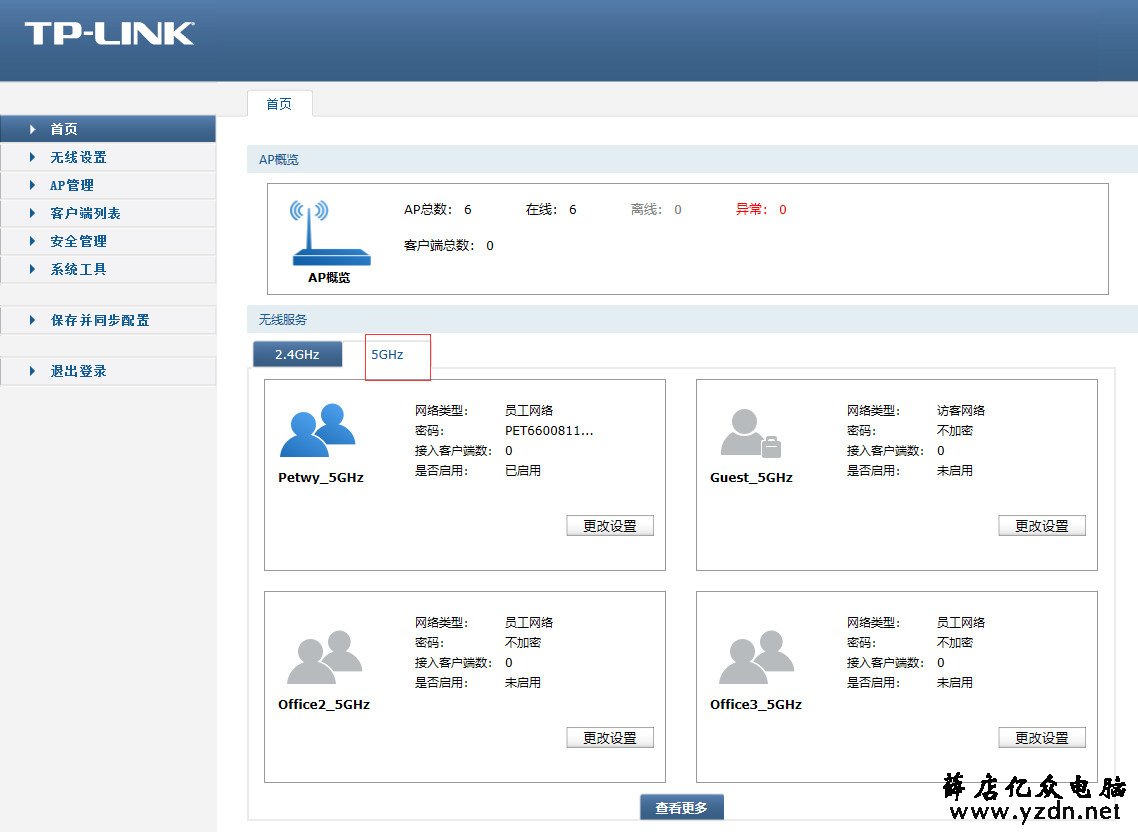Click the arrow beside 保存并同步配置
Viewport: 1138px width, 832px height.
pos(32,319)
